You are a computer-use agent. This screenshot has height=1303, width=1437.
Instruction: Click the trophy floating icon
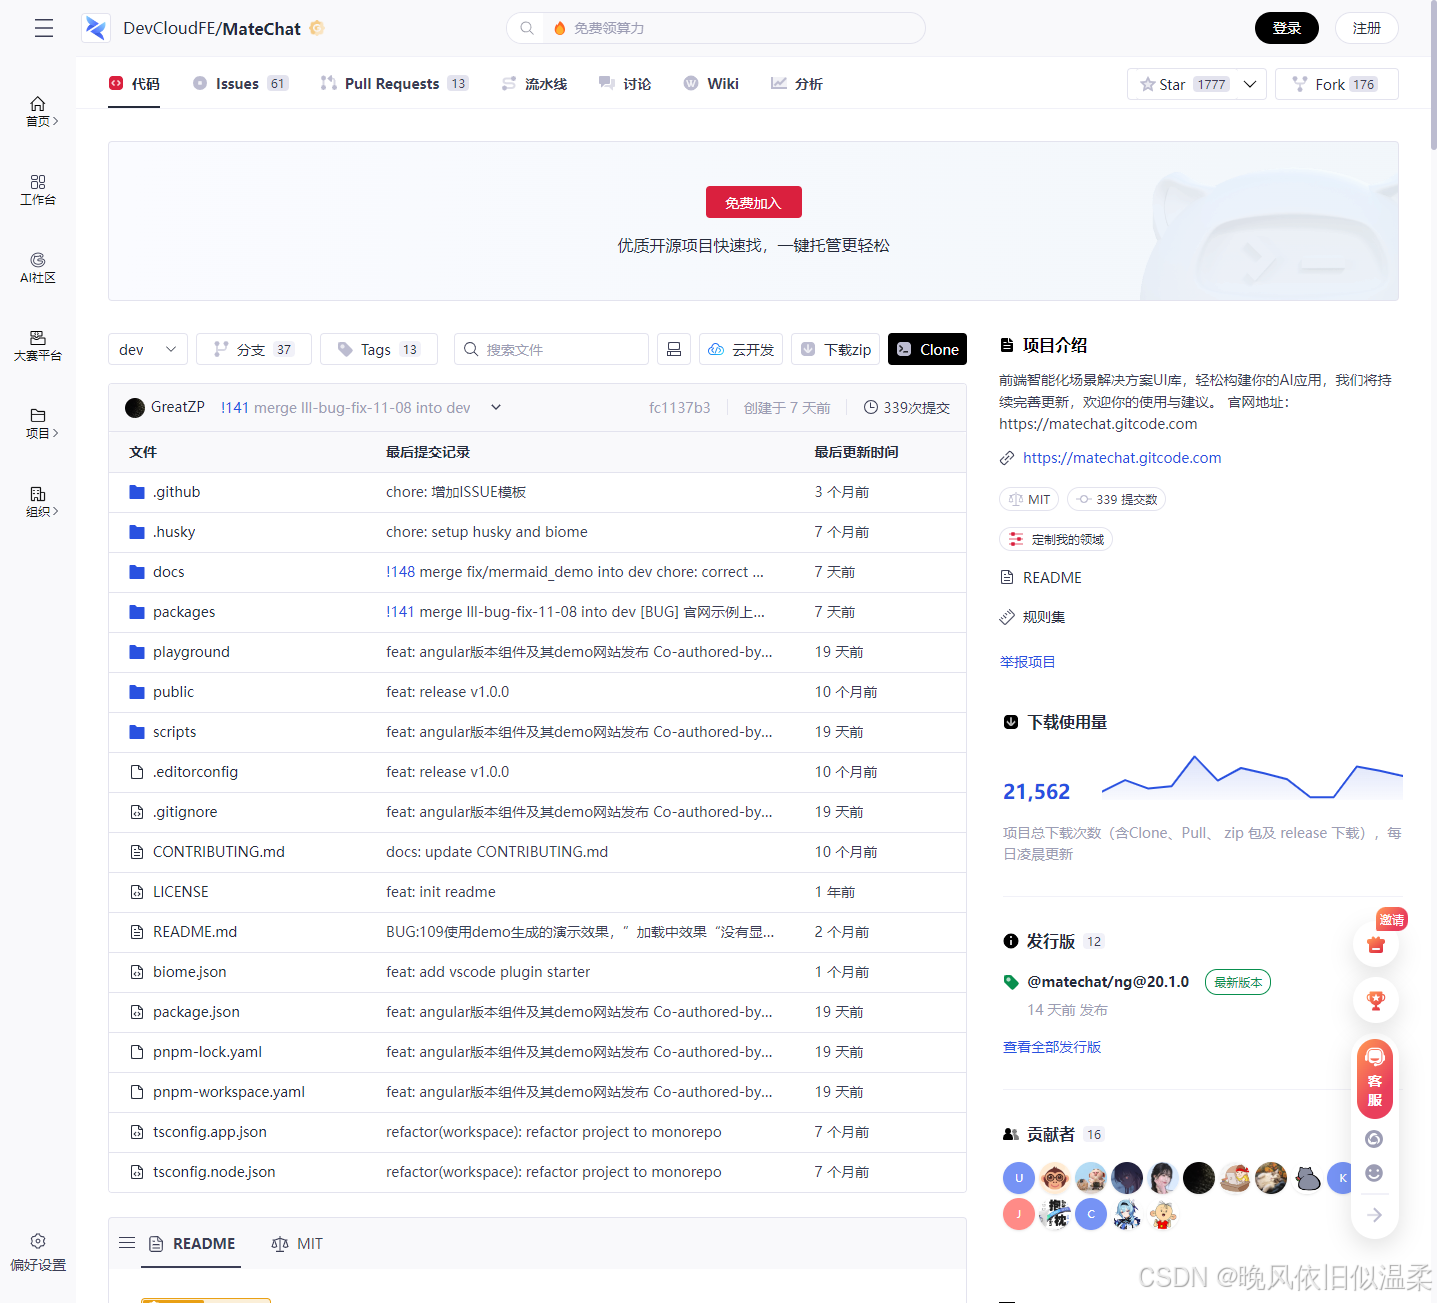click(1376, 1000)
